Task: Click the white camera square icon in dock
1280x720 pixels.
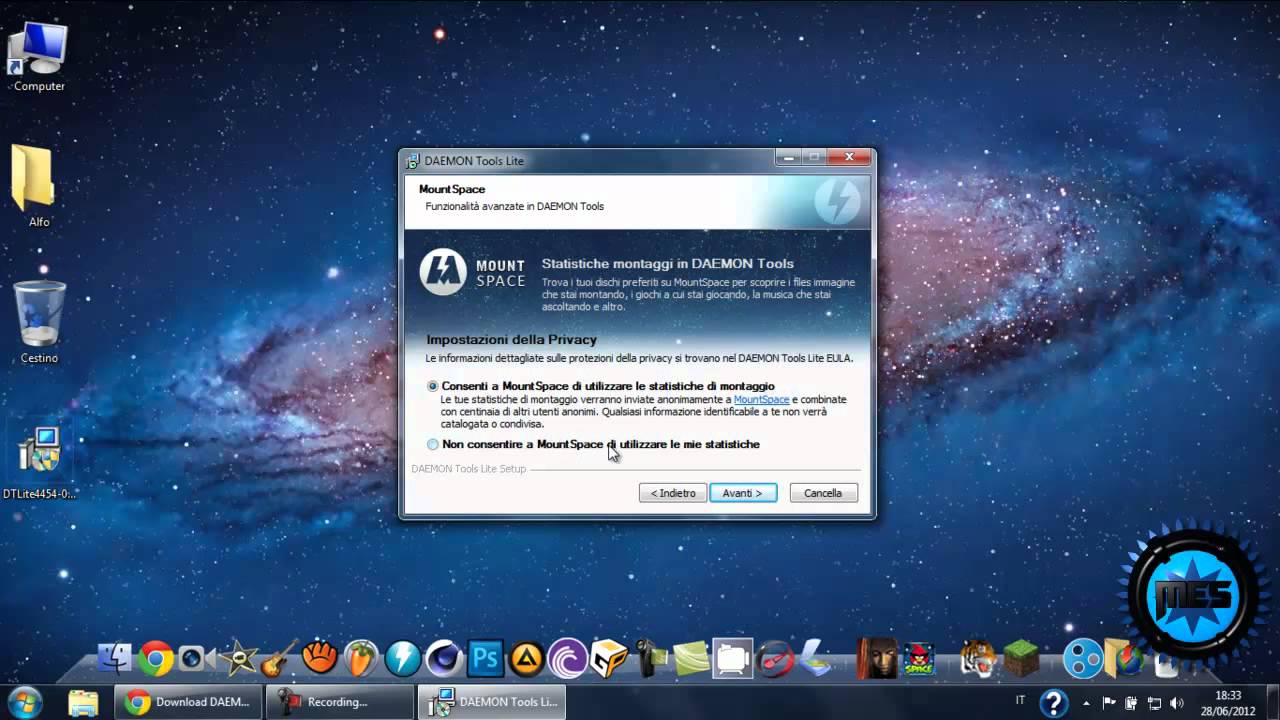Action: pos(732,657)
